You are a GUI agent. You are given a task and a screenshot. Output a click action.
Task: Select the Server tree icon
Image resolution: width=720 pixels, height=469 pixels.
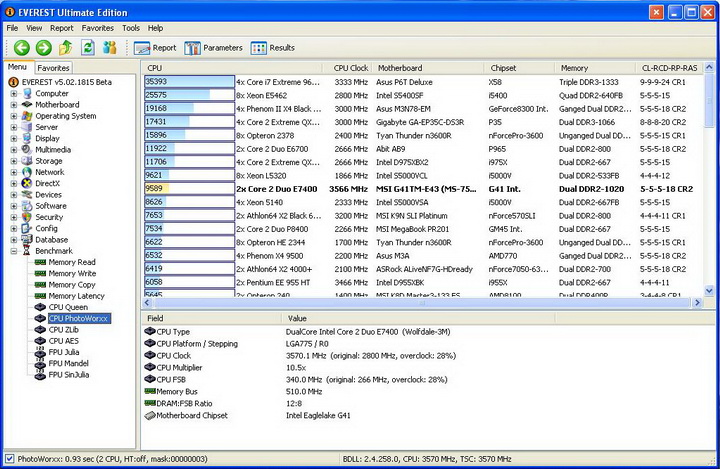[x=27, y=127]
